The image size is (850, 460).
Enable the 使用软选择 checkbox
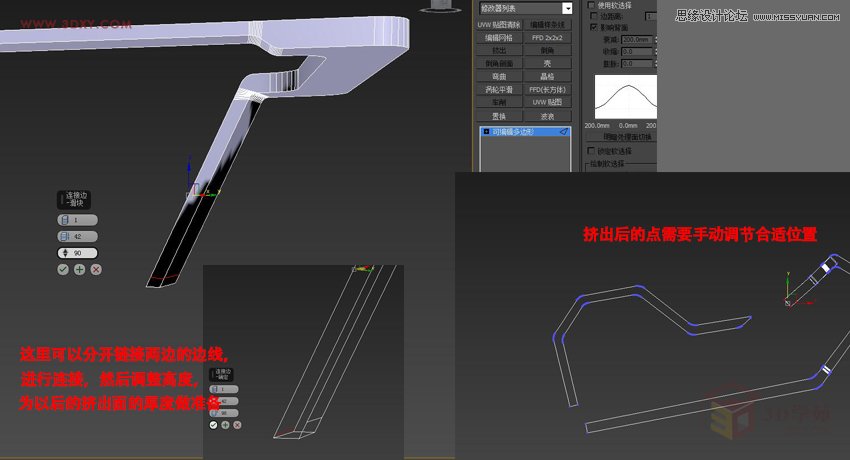coord(591,5)
